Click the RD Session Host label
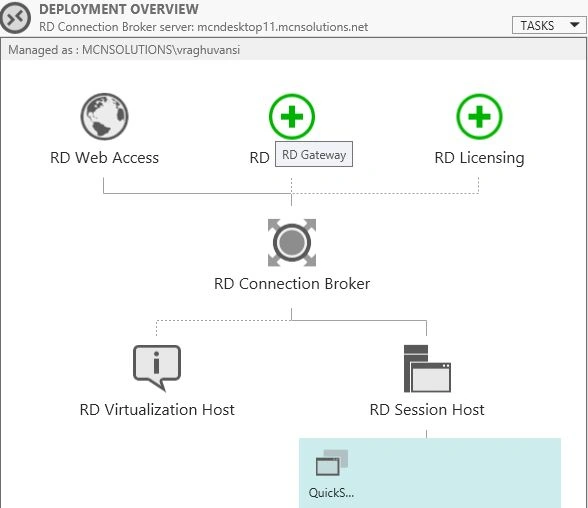 pos(427,410)
